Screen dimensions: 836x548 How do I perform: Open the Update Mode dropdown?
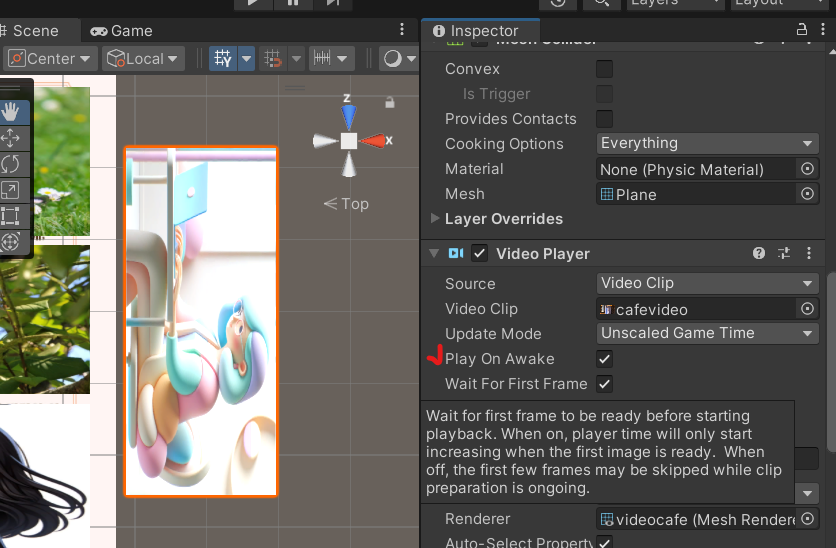pos(708,333)
